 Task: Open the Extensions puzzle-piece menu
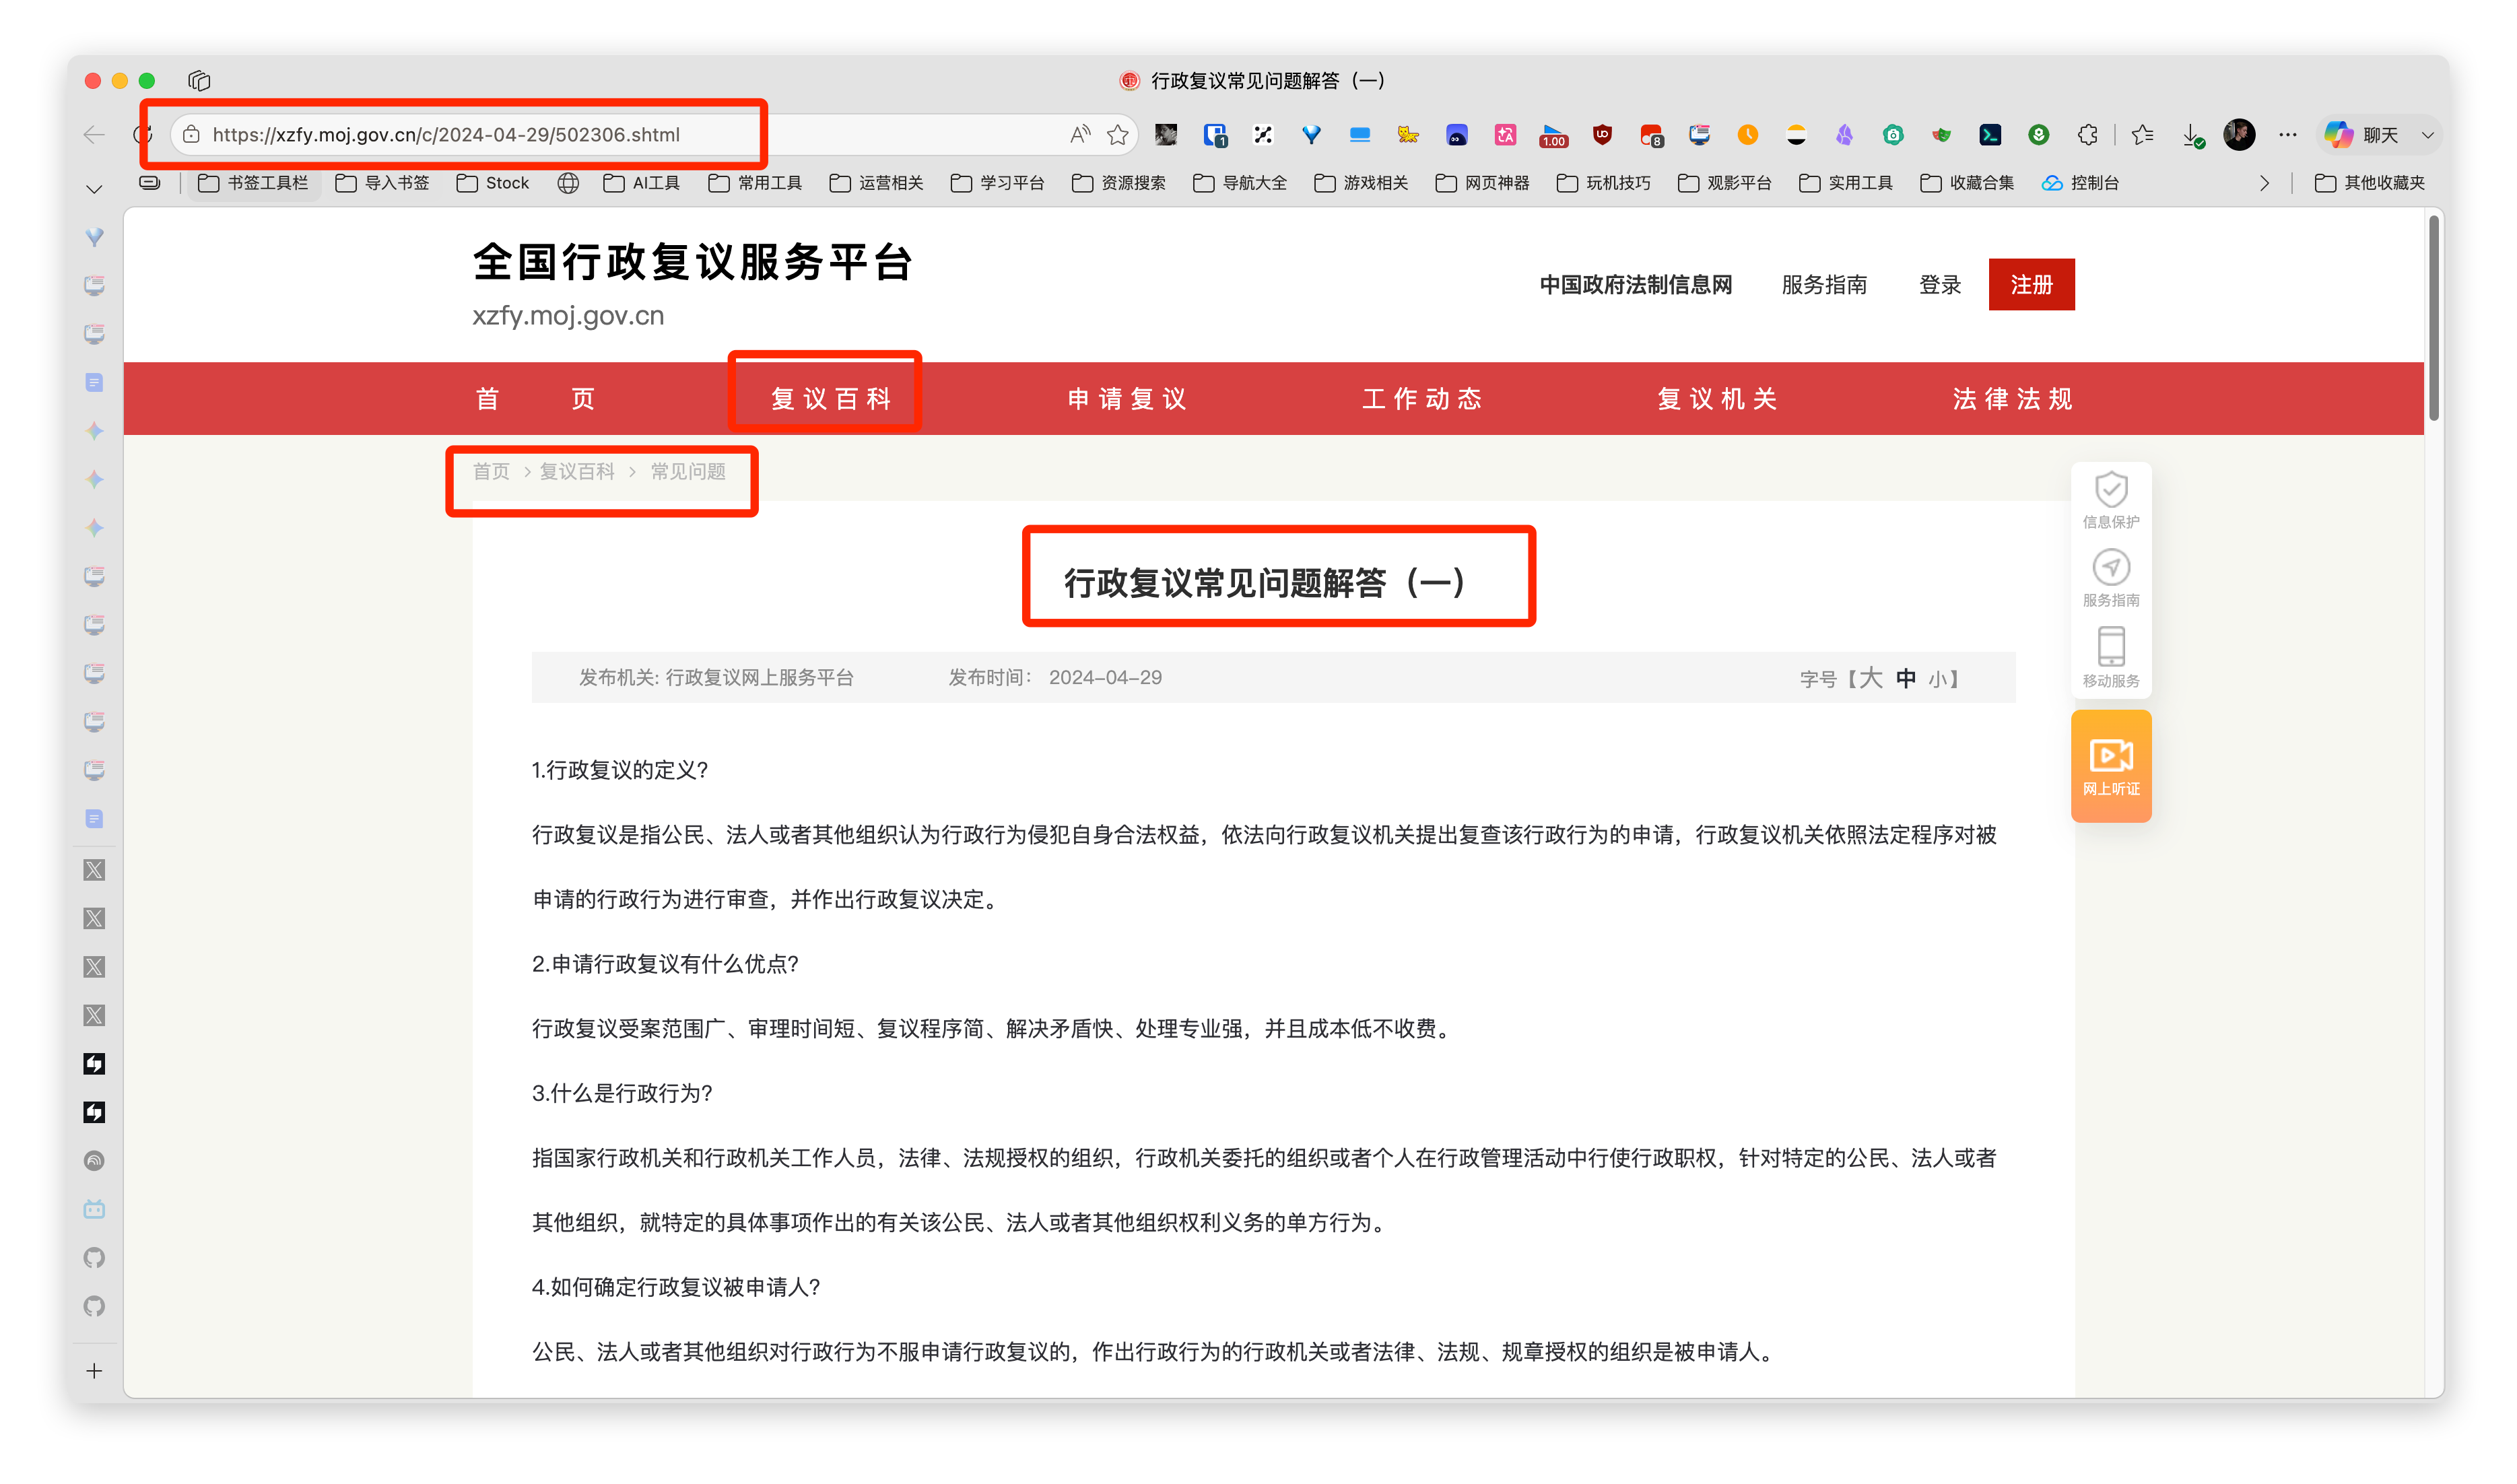(2087, 135)
